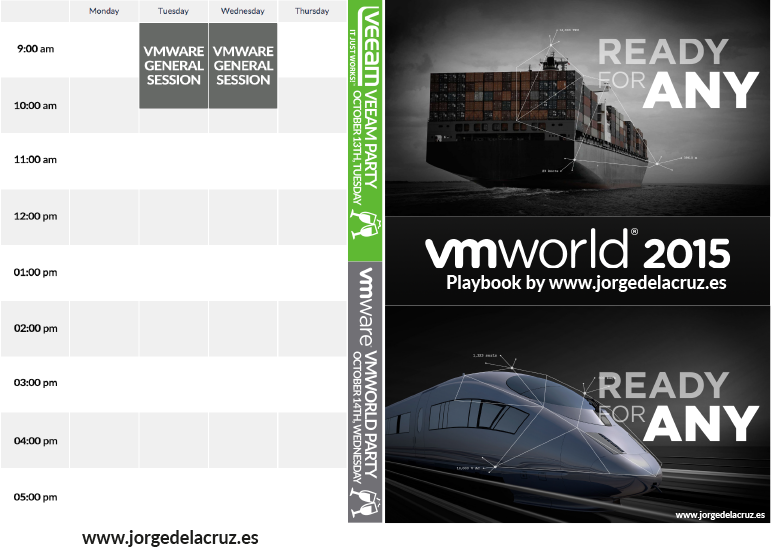
Task: Click the vmware logo on gray banner
Action: [367, 307]
